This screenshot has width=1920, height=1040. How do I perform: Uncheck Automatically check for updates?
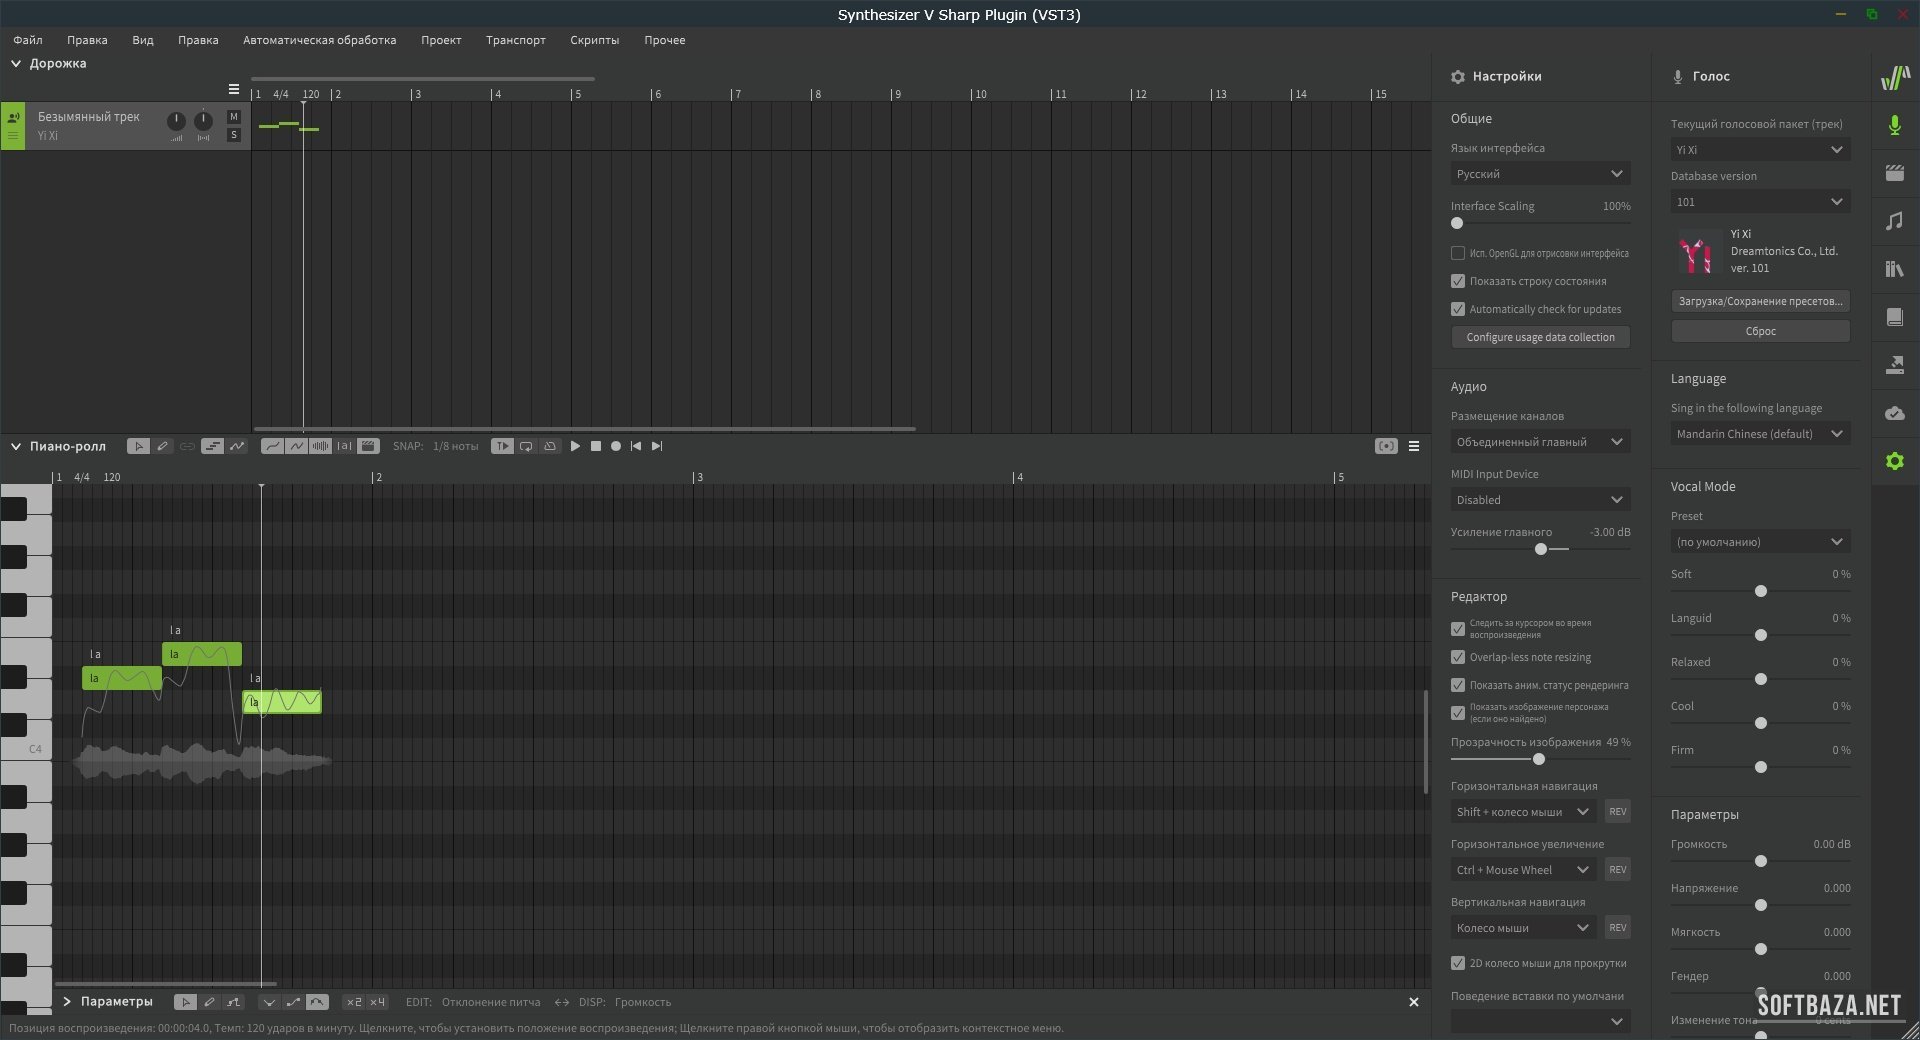pos(1458,309)
